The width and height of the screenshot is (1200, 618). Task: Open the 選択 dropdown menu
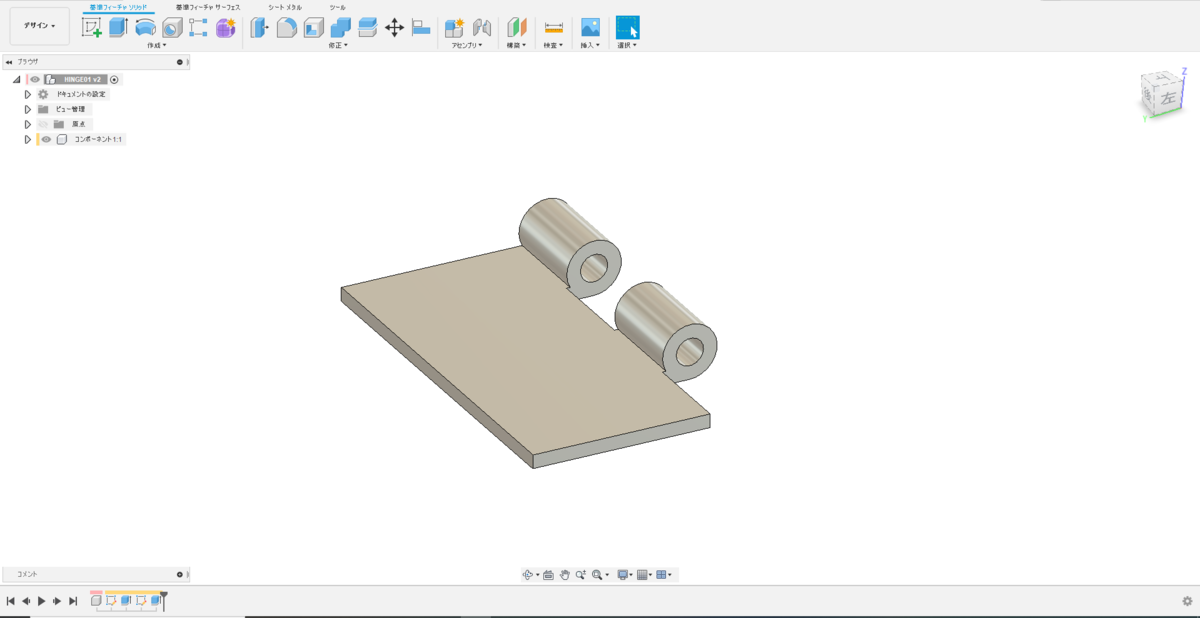coord(627,45)
